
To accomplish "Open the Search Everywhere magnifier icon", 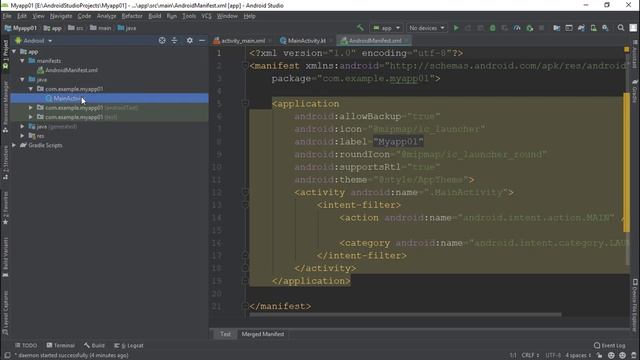I will click(x=621, y=28).
